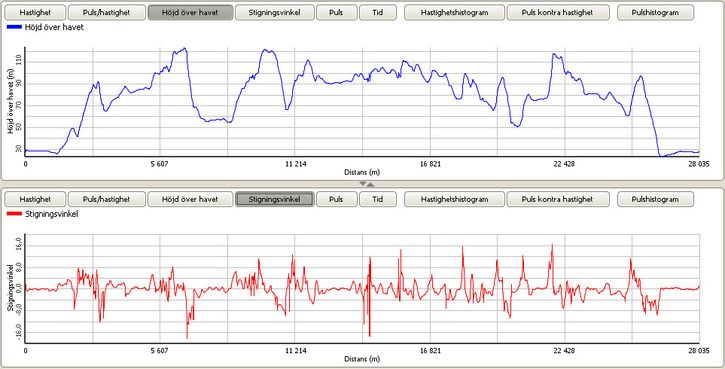Select Tid button in top chart panel
Image resolution: width=725 pixels, height=369 pixels.
pyautogui.click(x=378, y=12)
